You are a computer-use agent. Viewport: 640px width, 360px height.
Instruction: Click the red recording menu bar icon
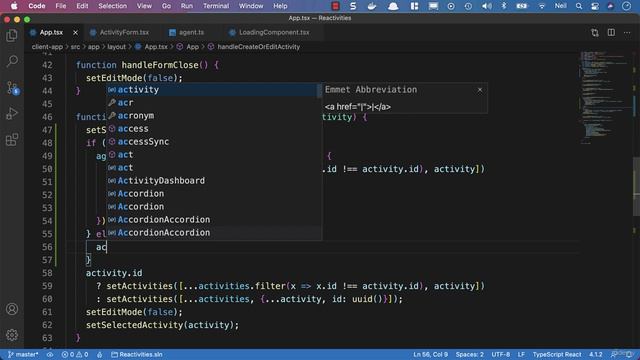[335, 6]
